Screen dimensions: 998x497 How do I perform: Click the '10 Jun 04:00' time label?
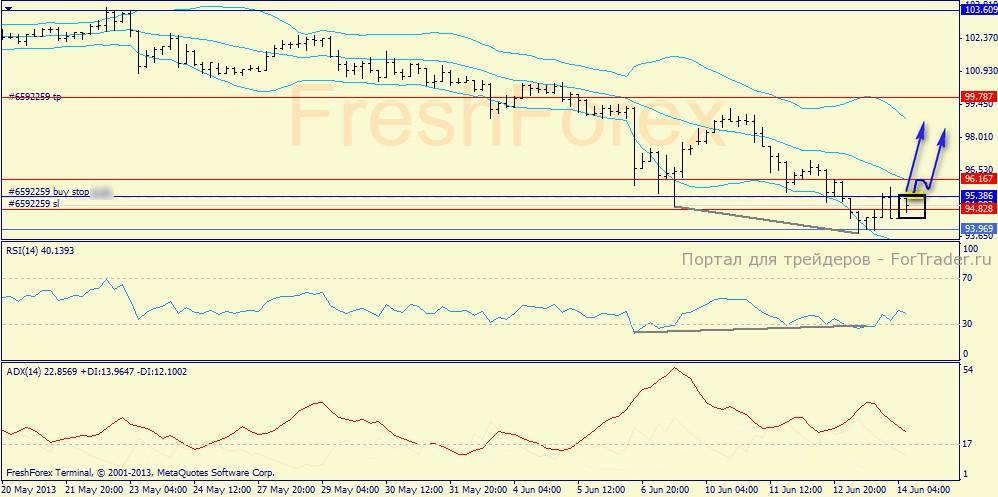pyautogui.click(x=734, y=490)
